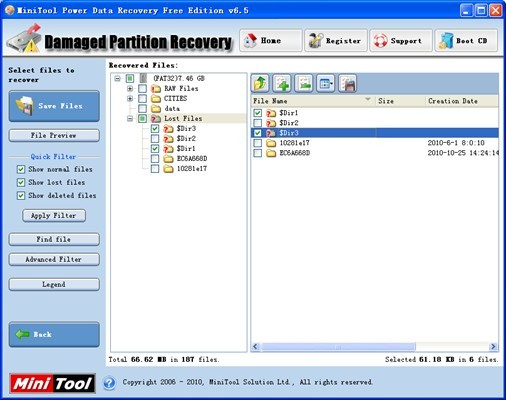
Task: Uncheck $Dir3 in the file list
Action: click(x=257, y=133)
